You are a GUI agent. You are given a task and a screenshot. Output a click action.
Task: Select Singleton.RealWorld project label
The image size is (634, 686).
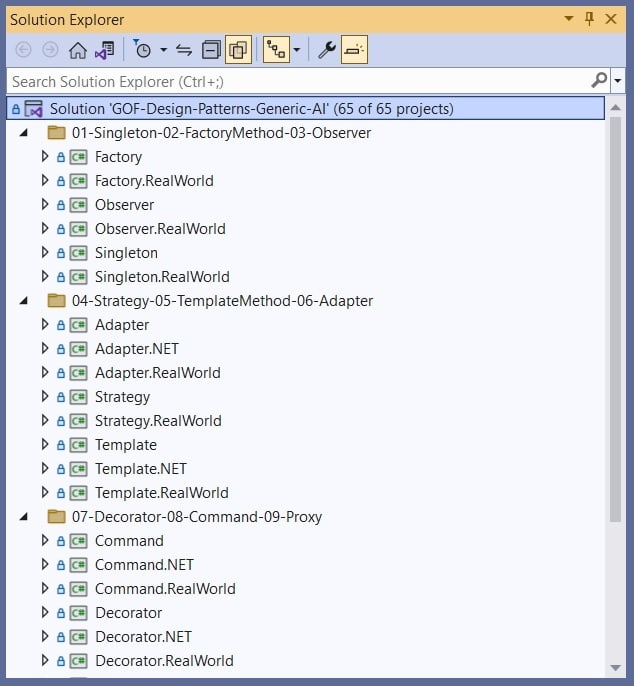(x=162, y=277)
